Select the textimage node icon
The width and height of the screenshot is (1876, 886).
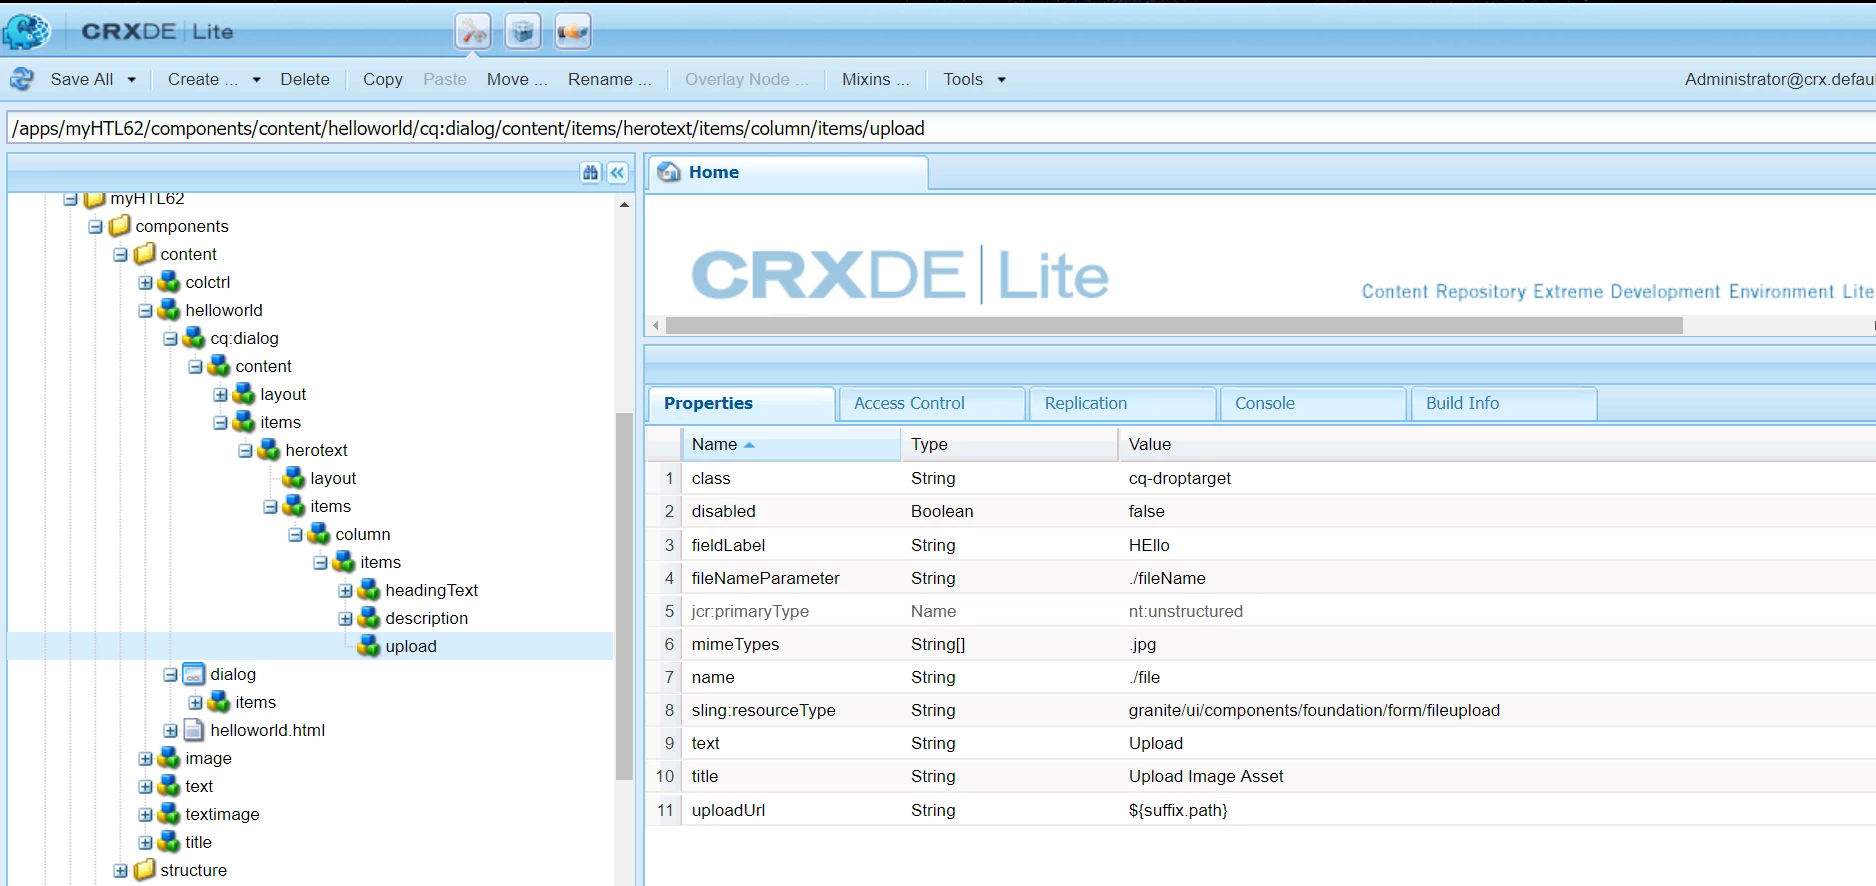click(170, 814)
